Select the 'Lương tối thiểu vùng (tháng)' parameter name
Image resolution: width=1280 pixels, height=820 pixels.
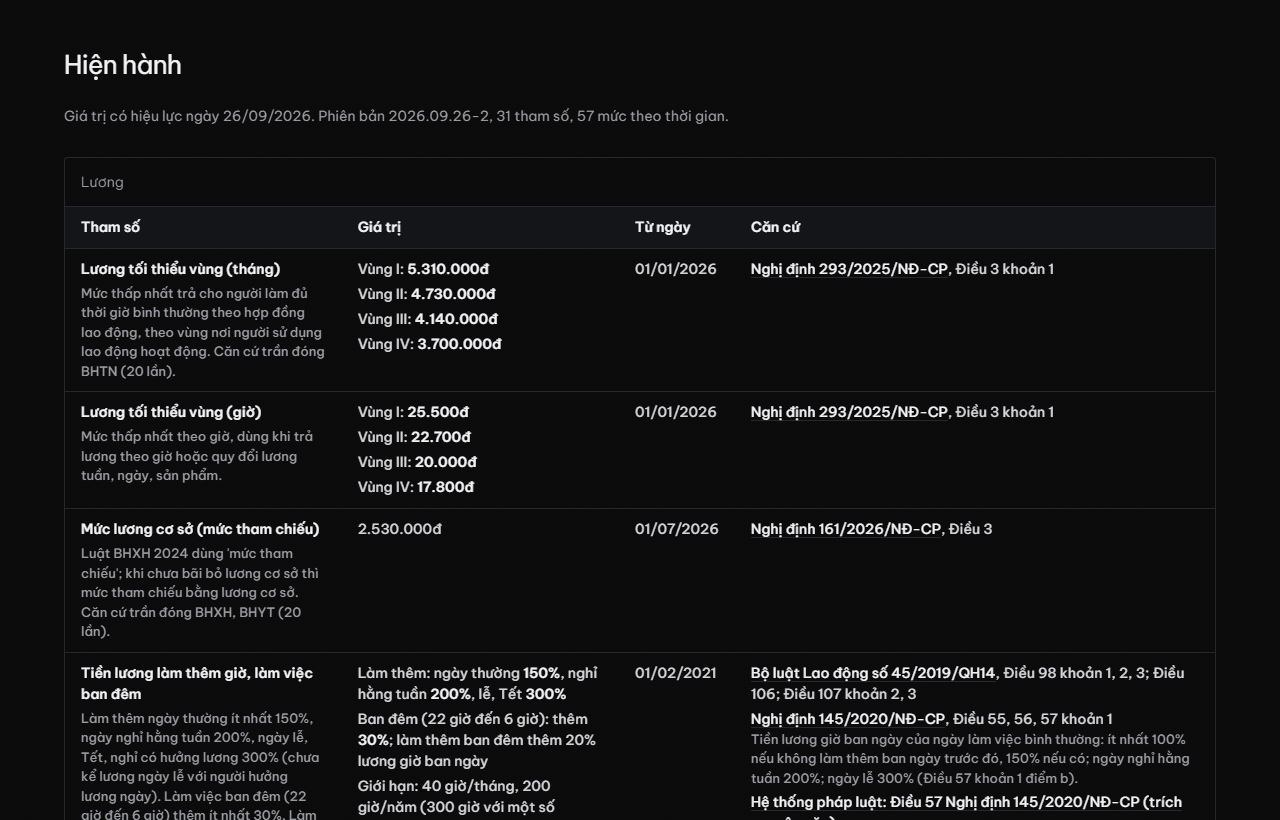click(180, 269)
